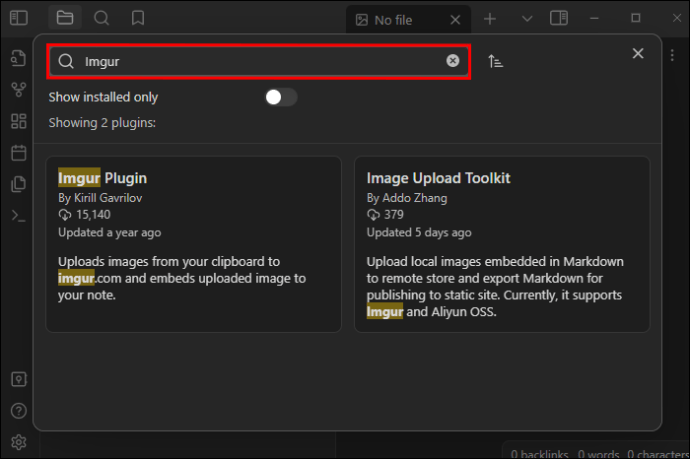Screen dimensions: 690x459
Task: Click the sort order icon
Action: point(495,61)
